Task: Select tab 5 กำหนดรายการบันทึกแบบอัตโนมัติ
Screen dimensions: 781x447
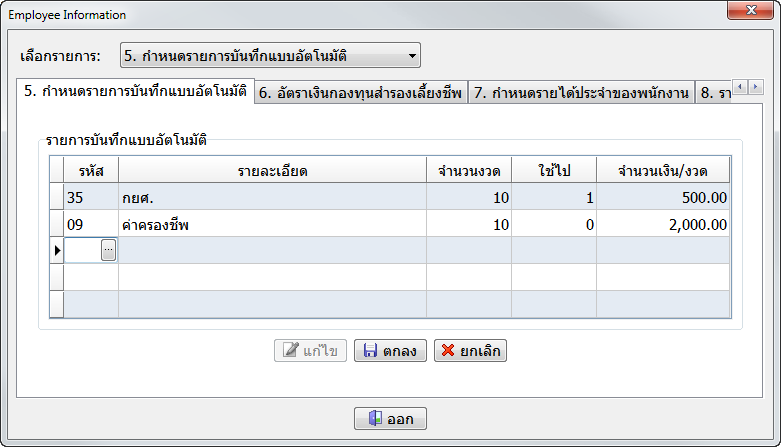Action: [135, 92]
